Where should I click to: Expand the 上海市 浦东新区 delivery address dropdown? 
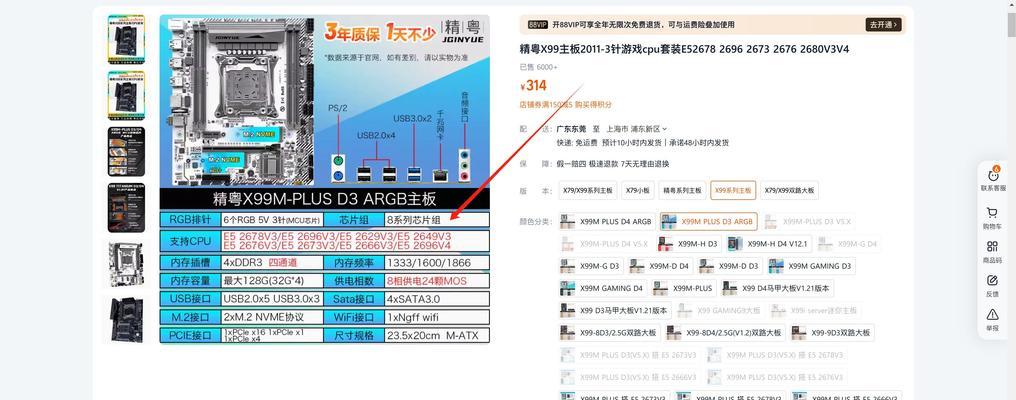[x=638, y=129]
